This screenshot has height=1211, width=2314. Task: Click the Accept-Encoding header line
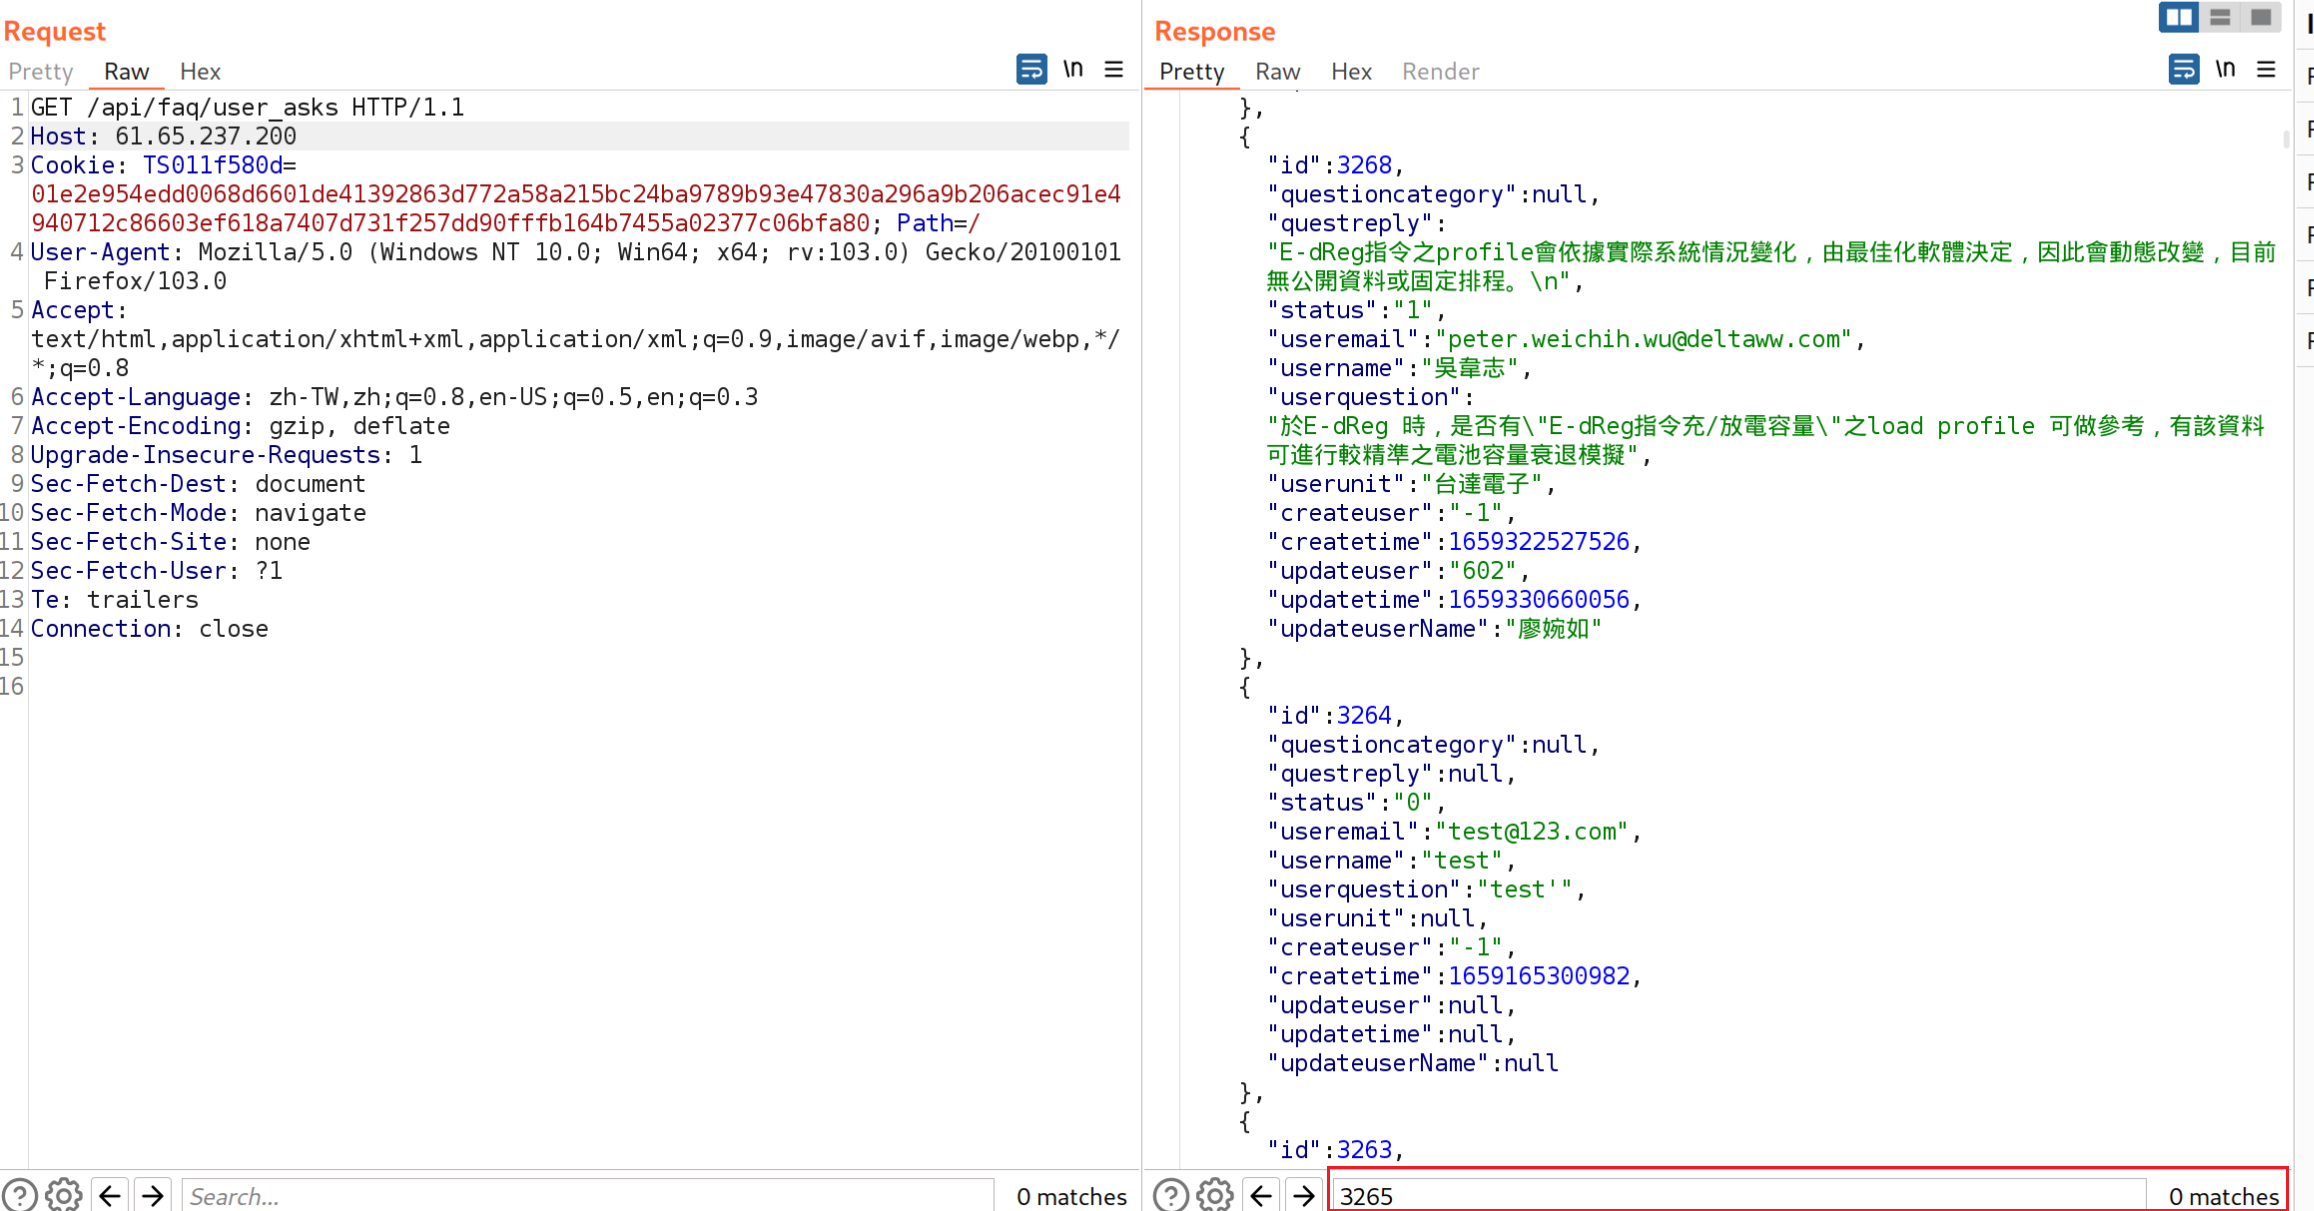pos(240,426)
